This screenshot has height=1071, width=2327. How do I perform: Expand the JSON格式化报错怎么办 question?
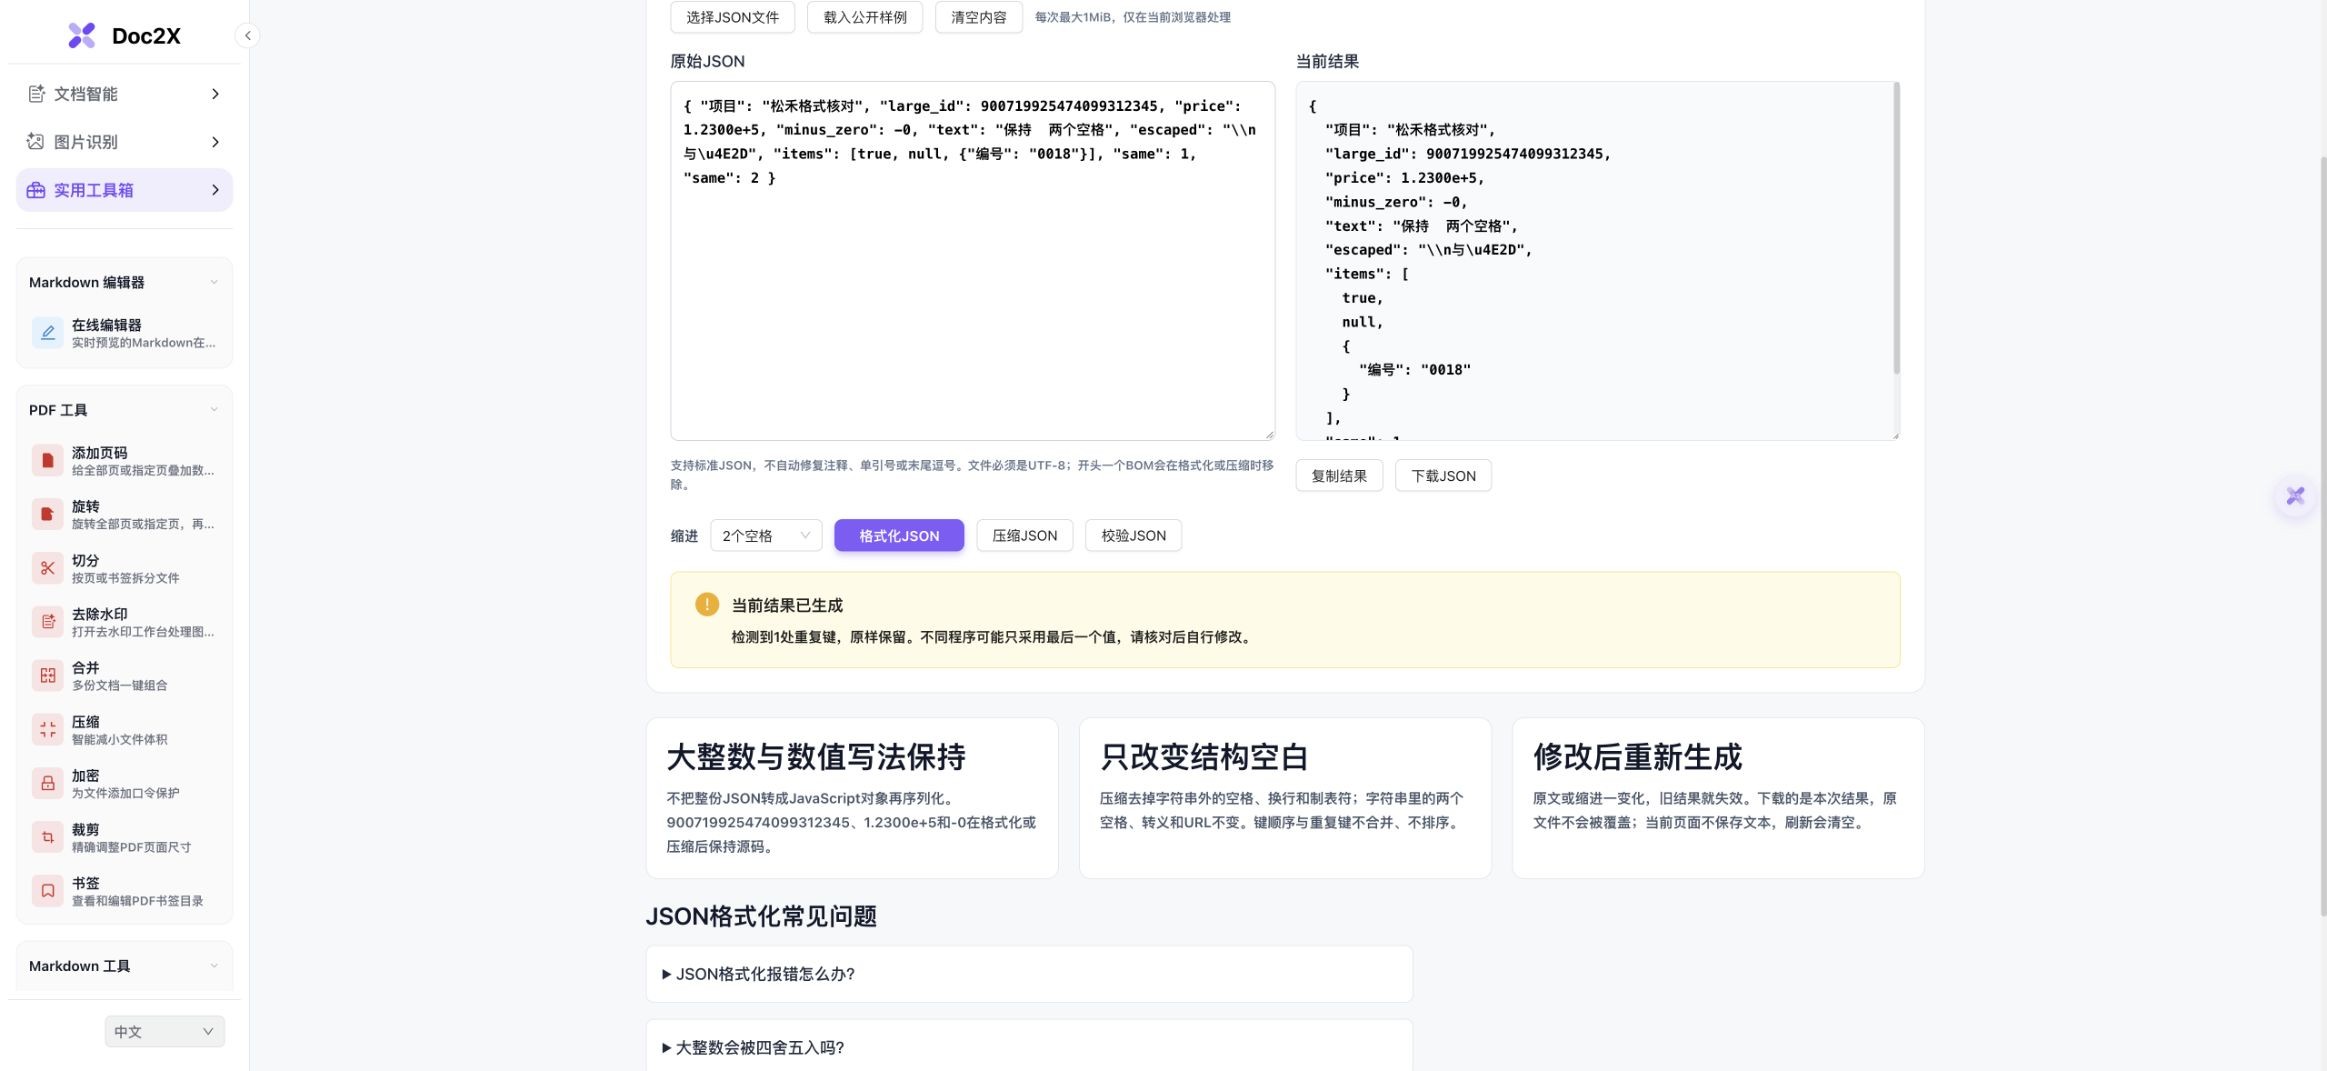1029,974
